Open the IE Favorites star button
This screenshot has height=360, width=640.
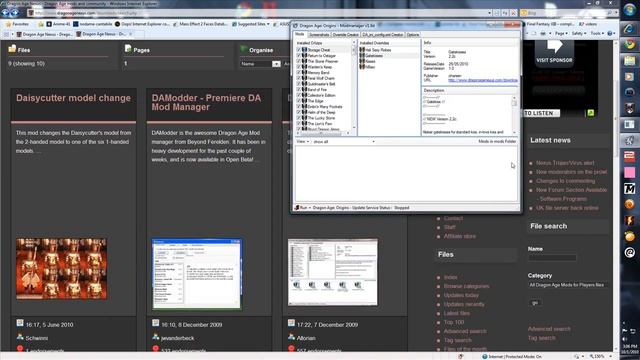point(17,24)
